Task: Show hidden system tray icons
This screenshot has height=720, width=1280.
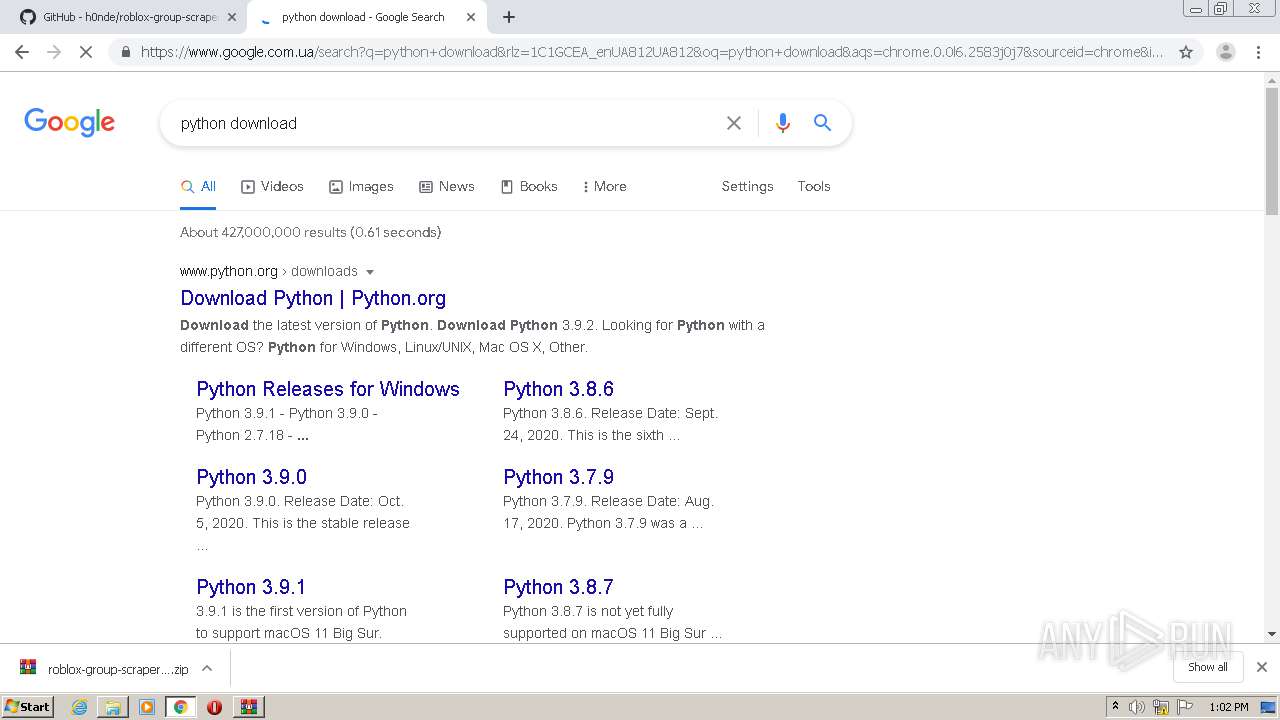Action: tap(1116, 707)
